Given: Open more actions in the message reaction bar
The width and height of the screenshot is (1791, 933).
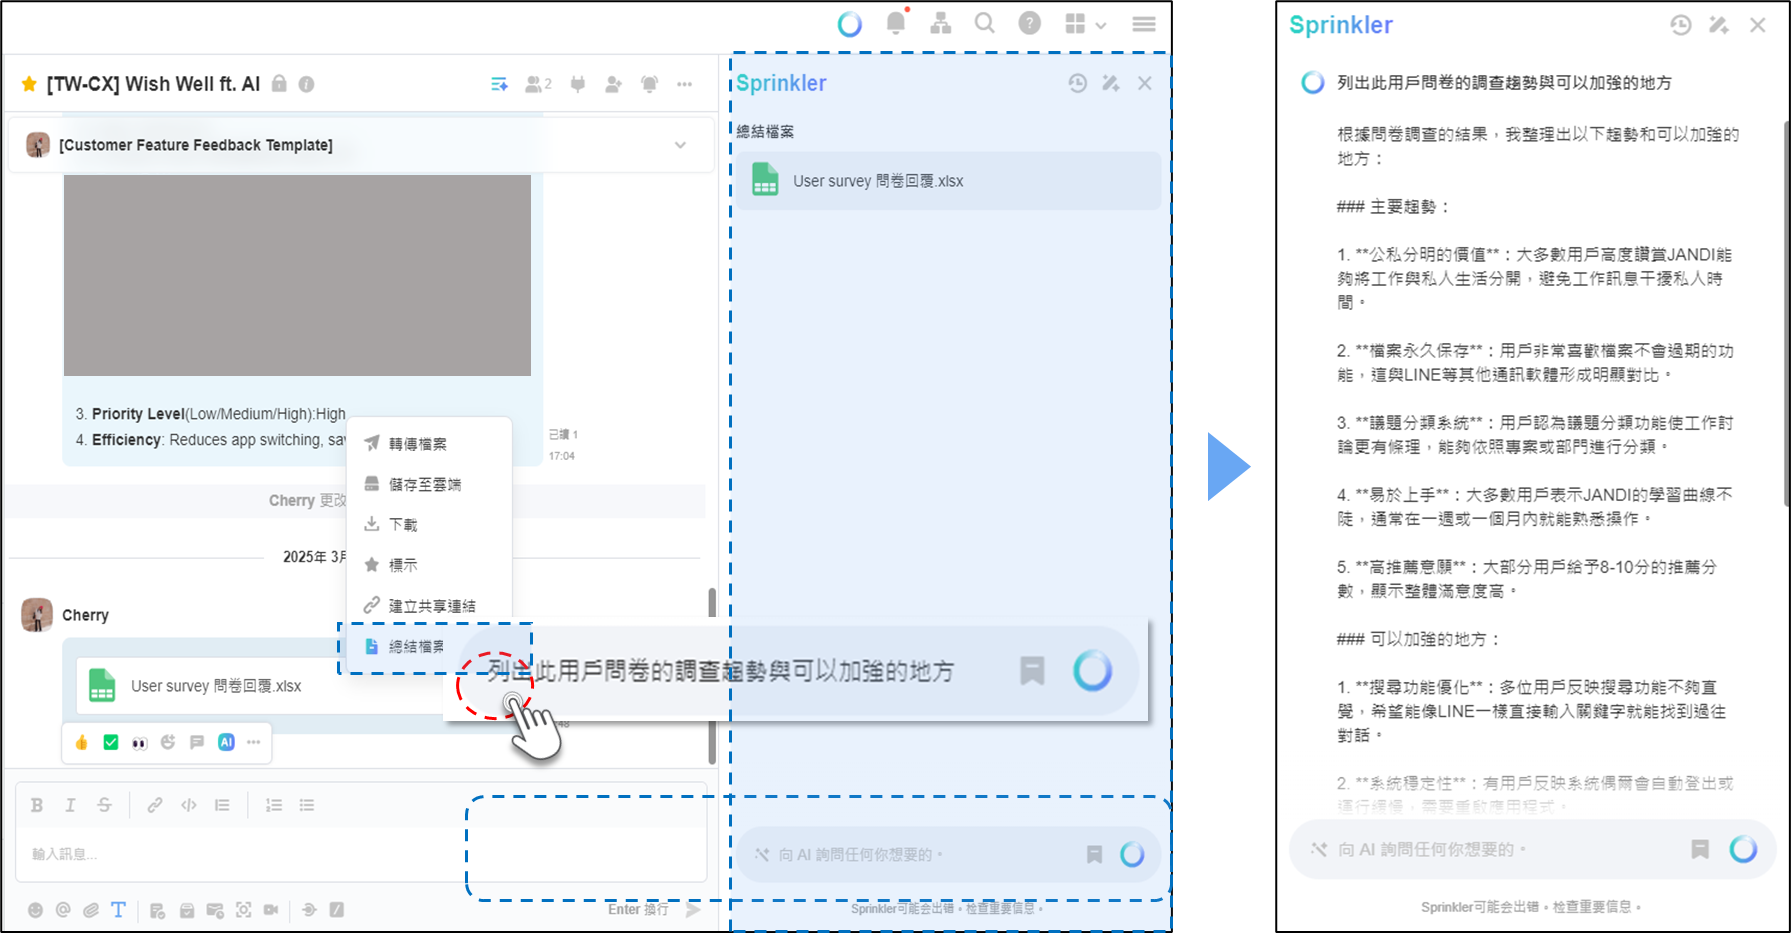Looking at the screenshot, I should [254, 742].
